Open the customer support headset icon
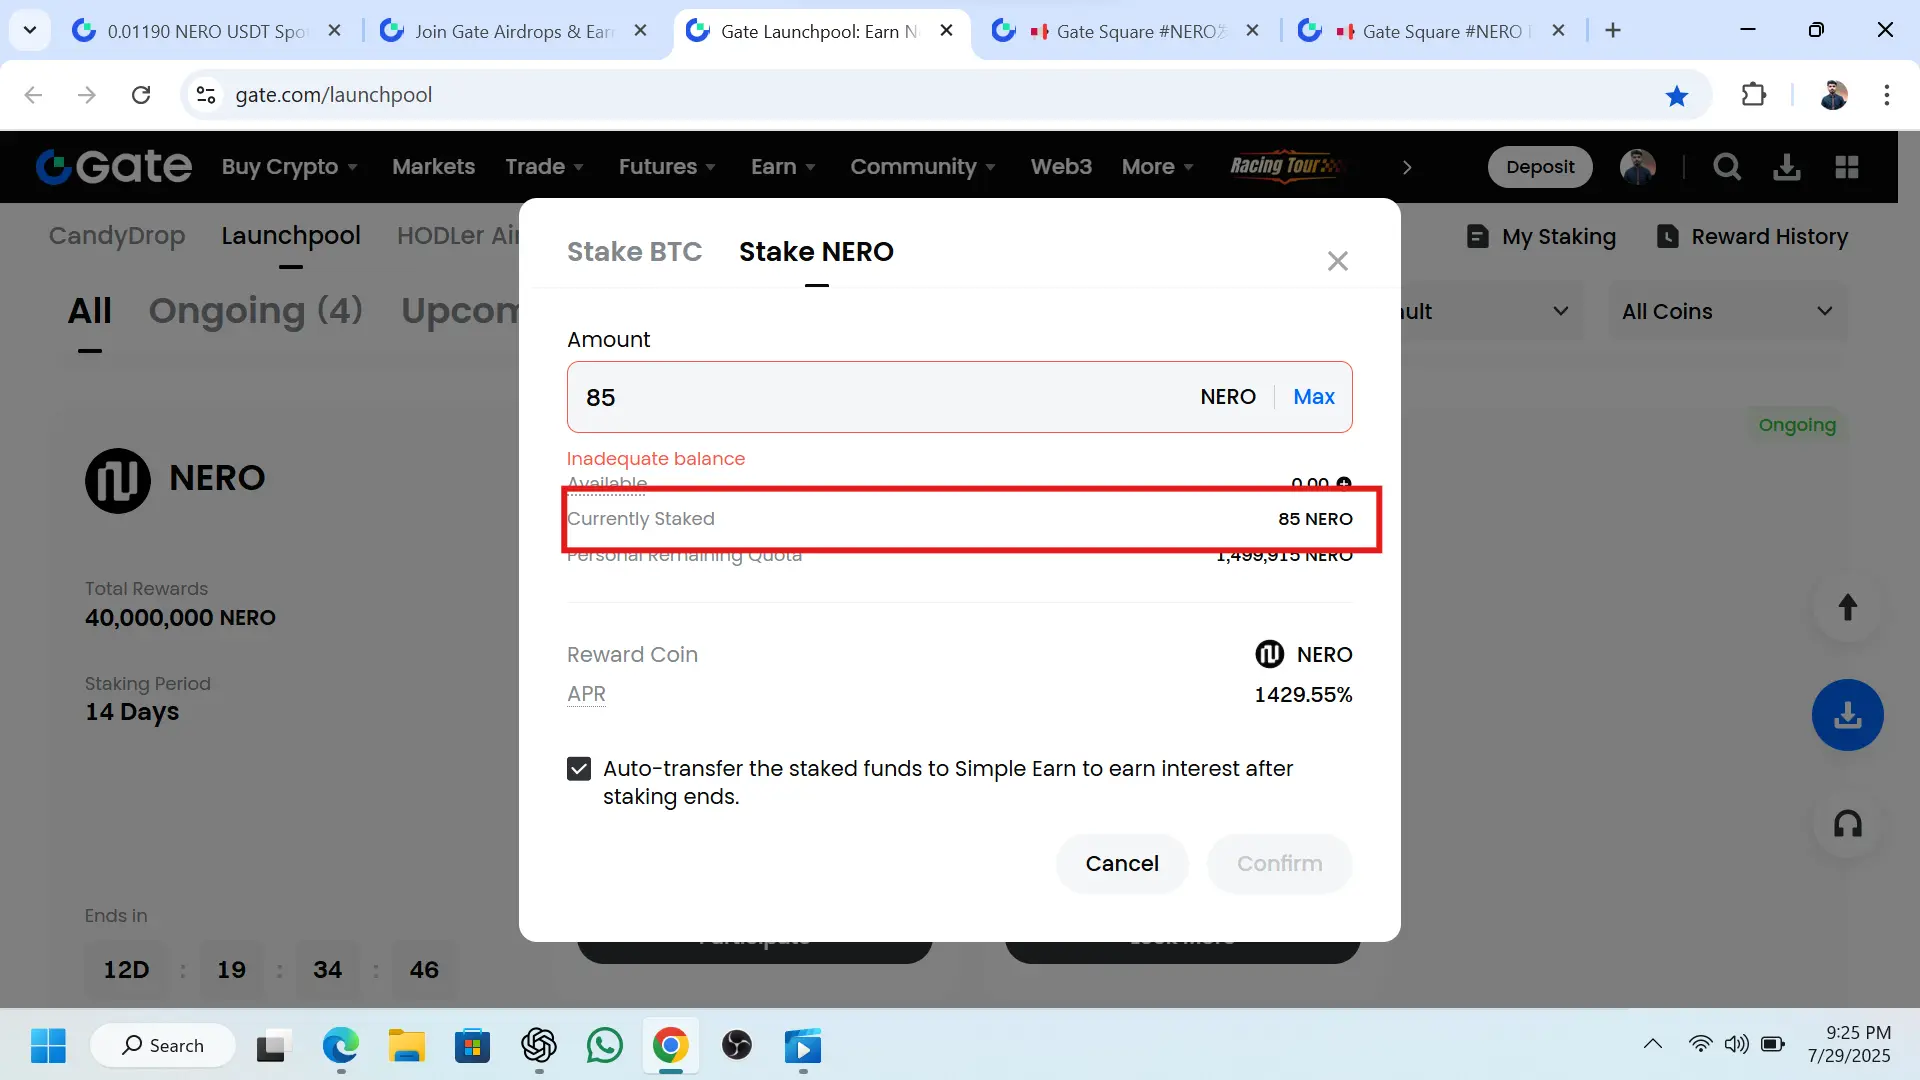The width and height of the screenshot is (1920, 1080). [x=1848, y=824]
